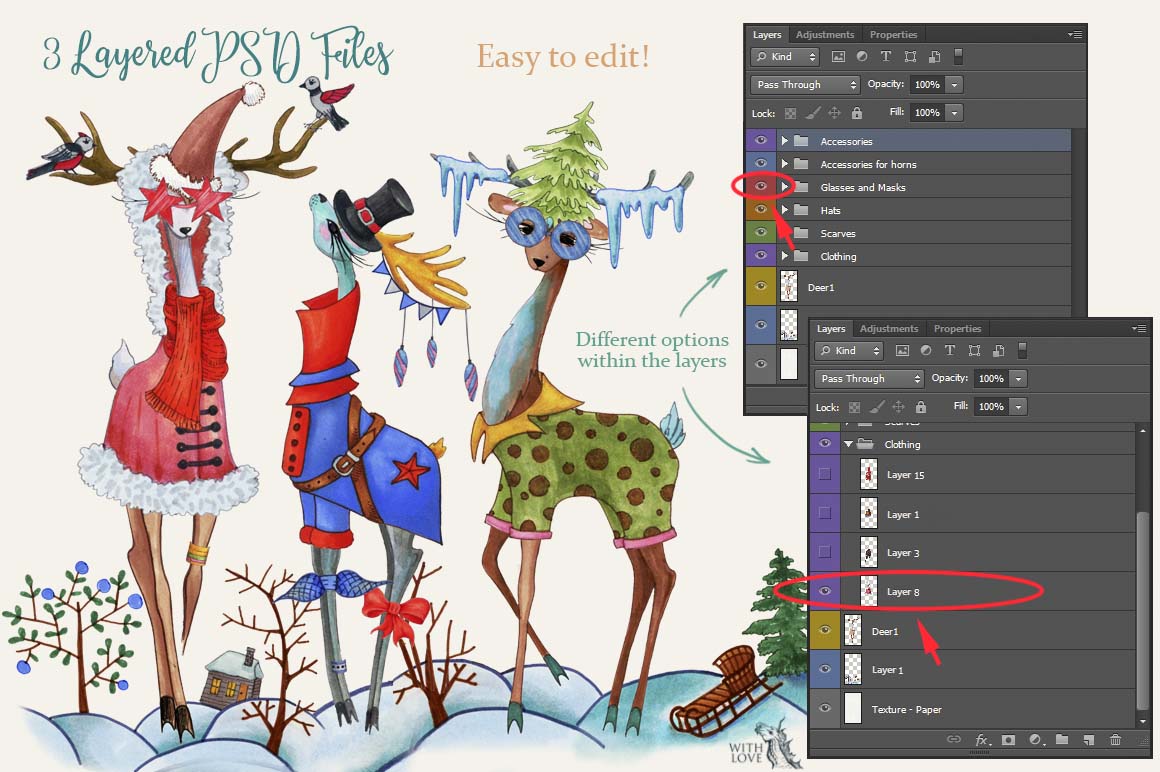Click the new group folder icon

[x=1062, y=740]
